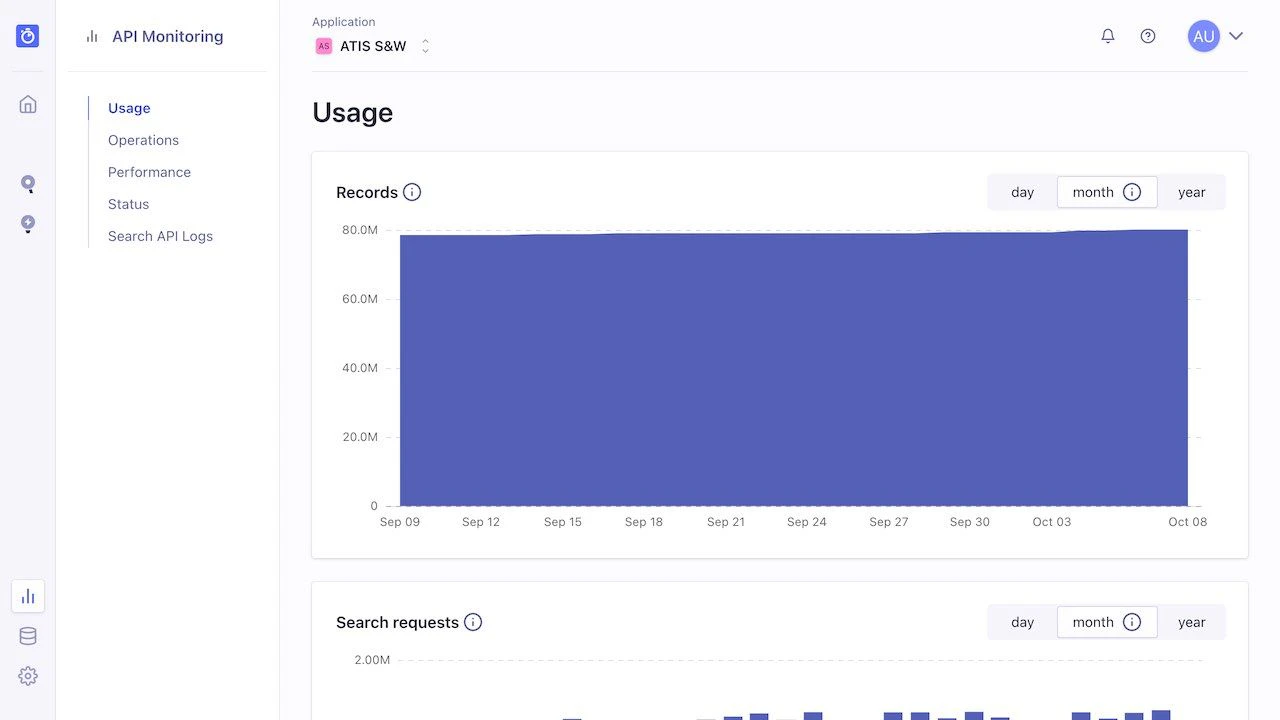Image resolution: width=1280 pixels, height=720 pixels.
Task: Click the notification bell icon
Action: tap(1108, 35)
